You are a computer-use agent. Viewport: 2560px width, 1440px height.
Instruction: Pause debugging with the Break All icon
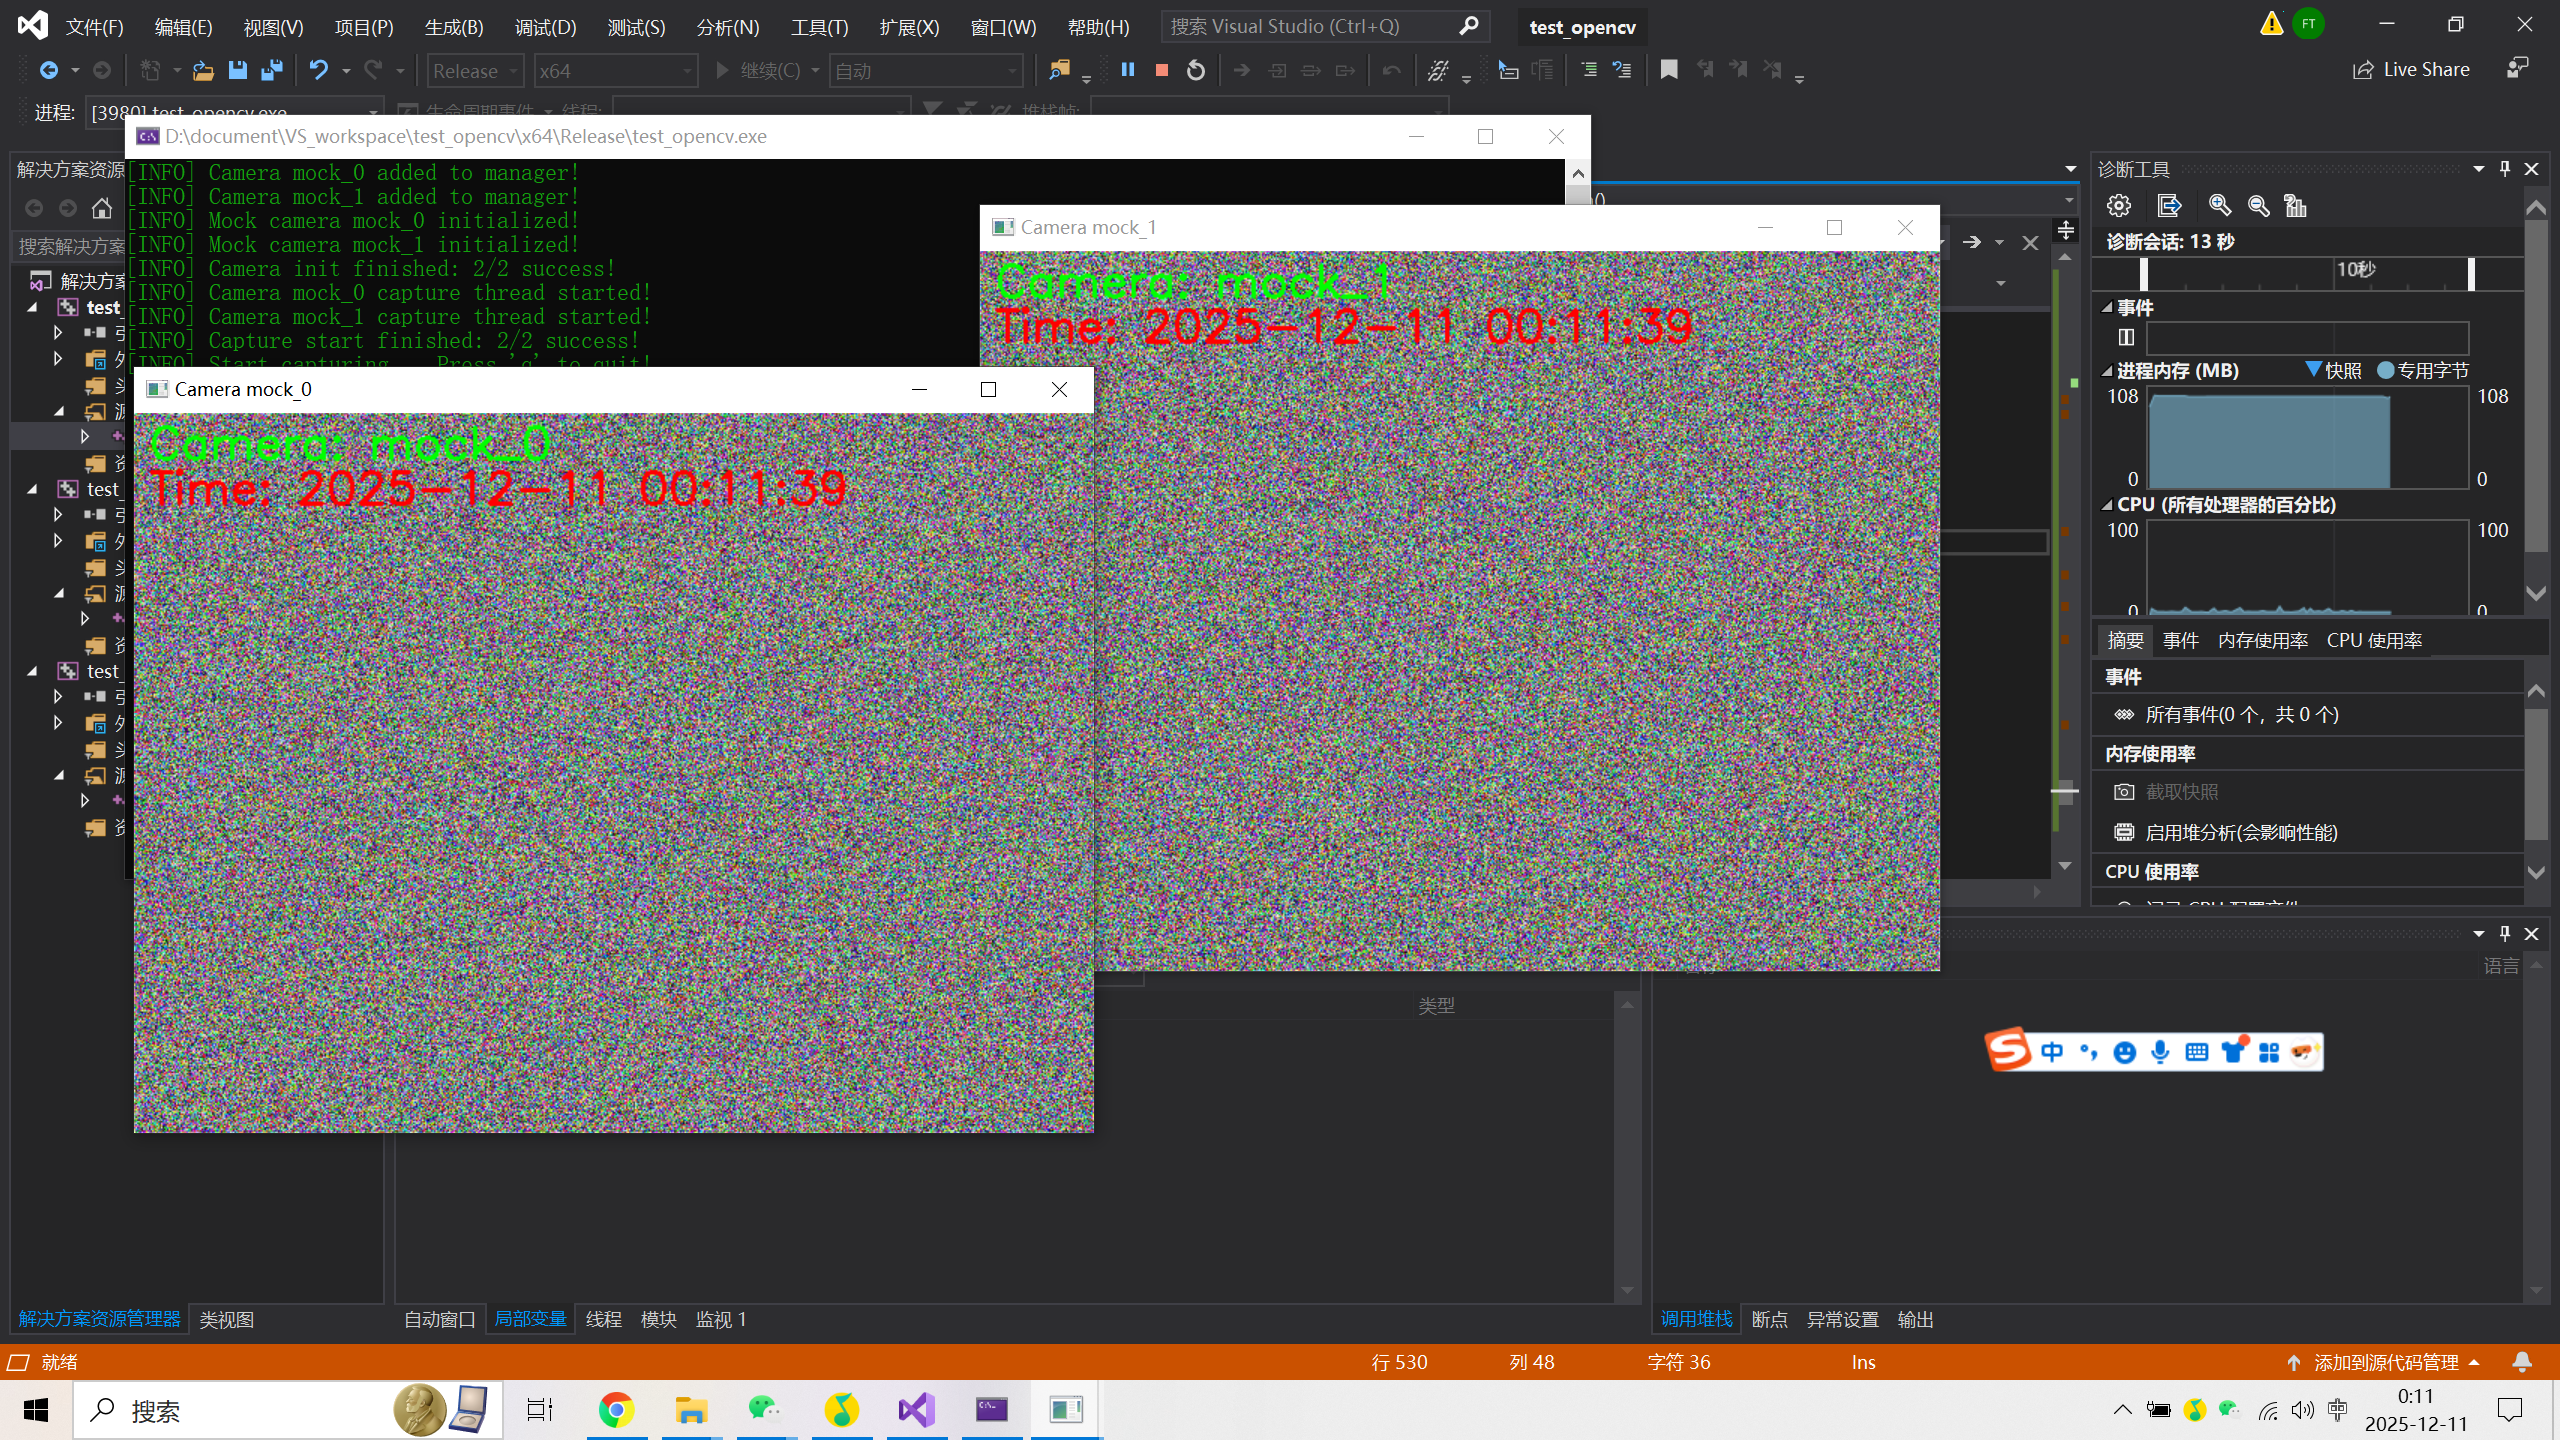click(x=1128, y=70)
